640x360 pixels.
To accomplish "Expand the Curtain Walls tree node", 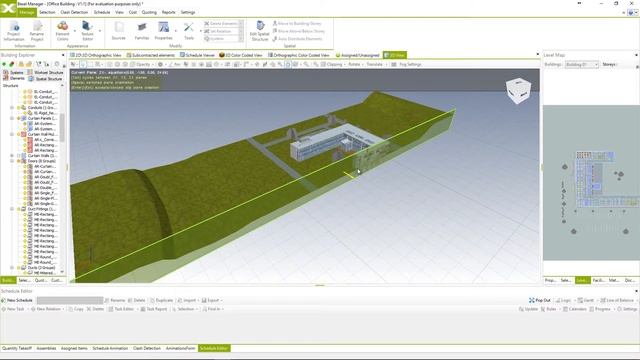I will (12, 156).
